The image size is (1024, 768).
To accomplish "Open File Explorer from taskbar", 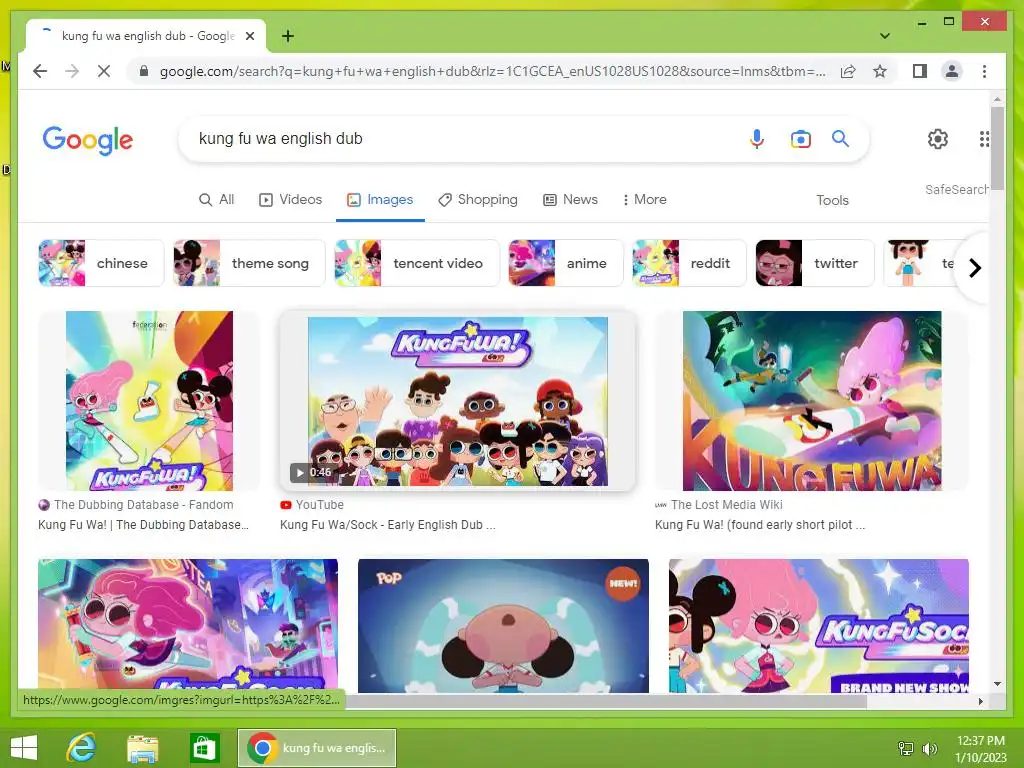I will click(x=143, y=748).
